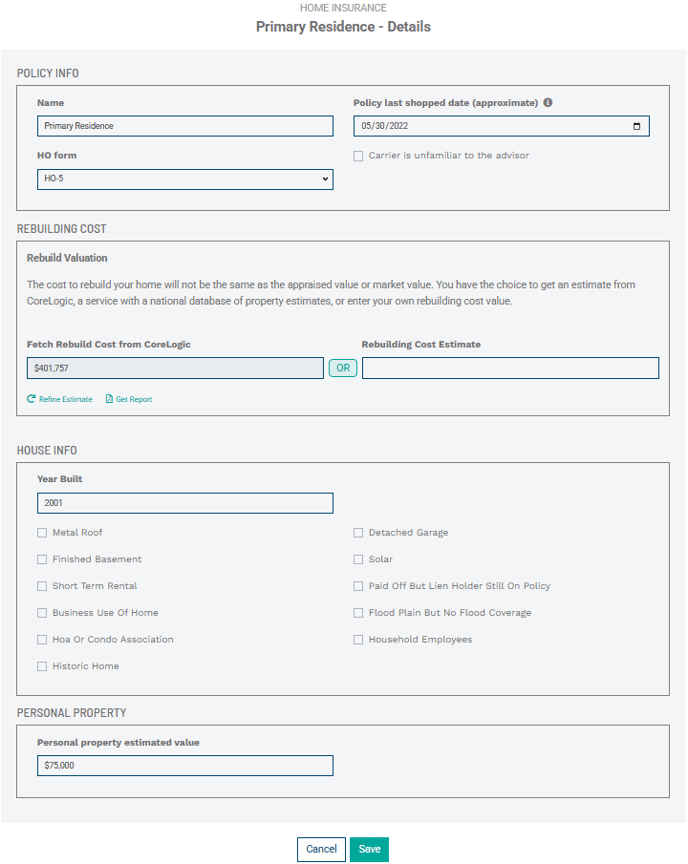Tick the Detached Garage checkbox
688x864 pixels.
(359, 533)
